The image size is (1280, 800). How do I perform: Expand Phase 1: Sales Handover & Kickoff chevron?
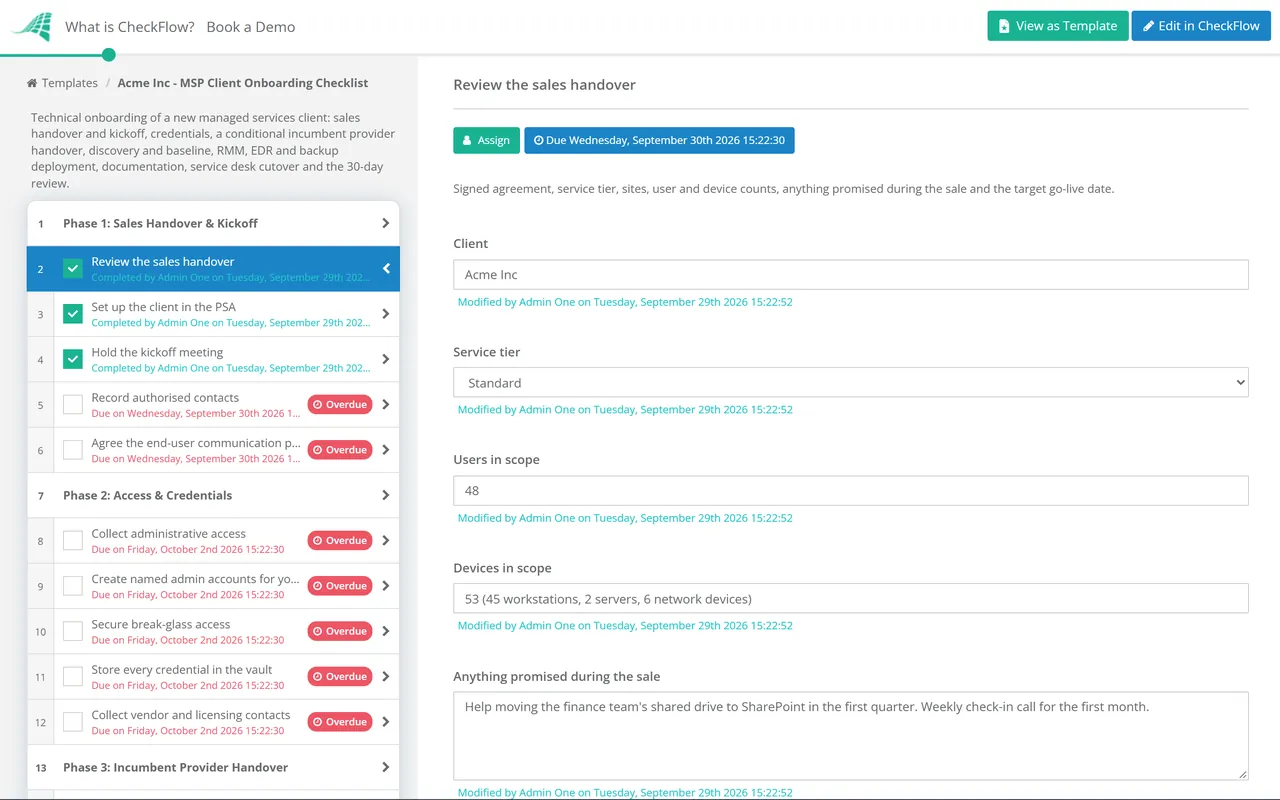coord(386,223)
